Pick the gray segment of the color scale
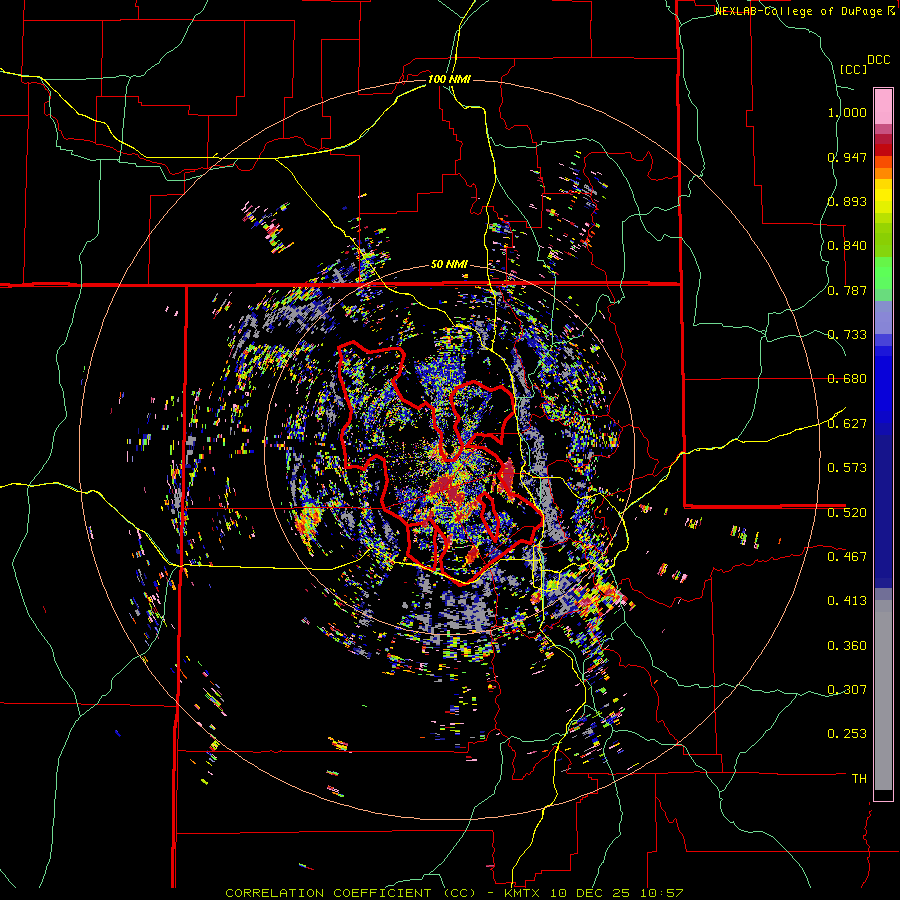 (883, 695)
